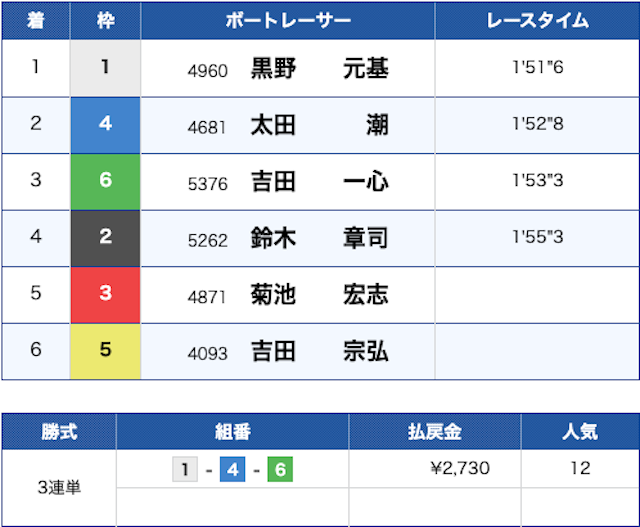Viewport: 640px width, 527px height.
Task: Click the white lane 1 badge in first place row
Action: coord(105,68)
